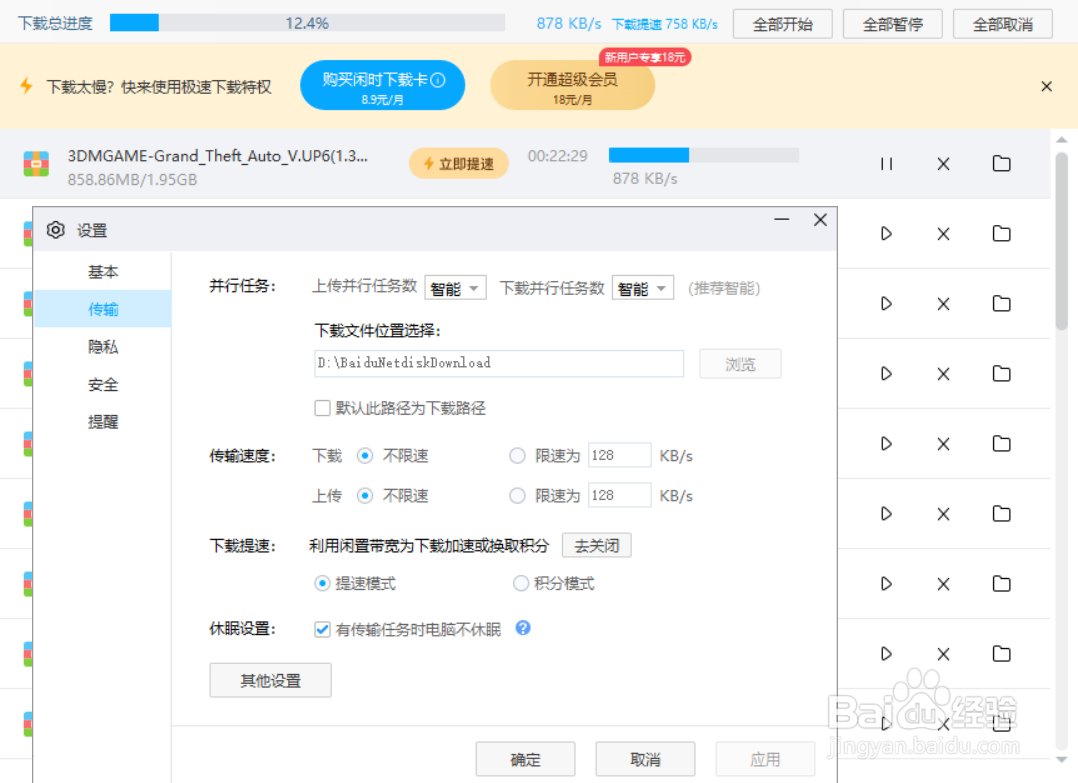
Task: Open the 下载并行任务数 dropdown
Action: pos(643,288)
